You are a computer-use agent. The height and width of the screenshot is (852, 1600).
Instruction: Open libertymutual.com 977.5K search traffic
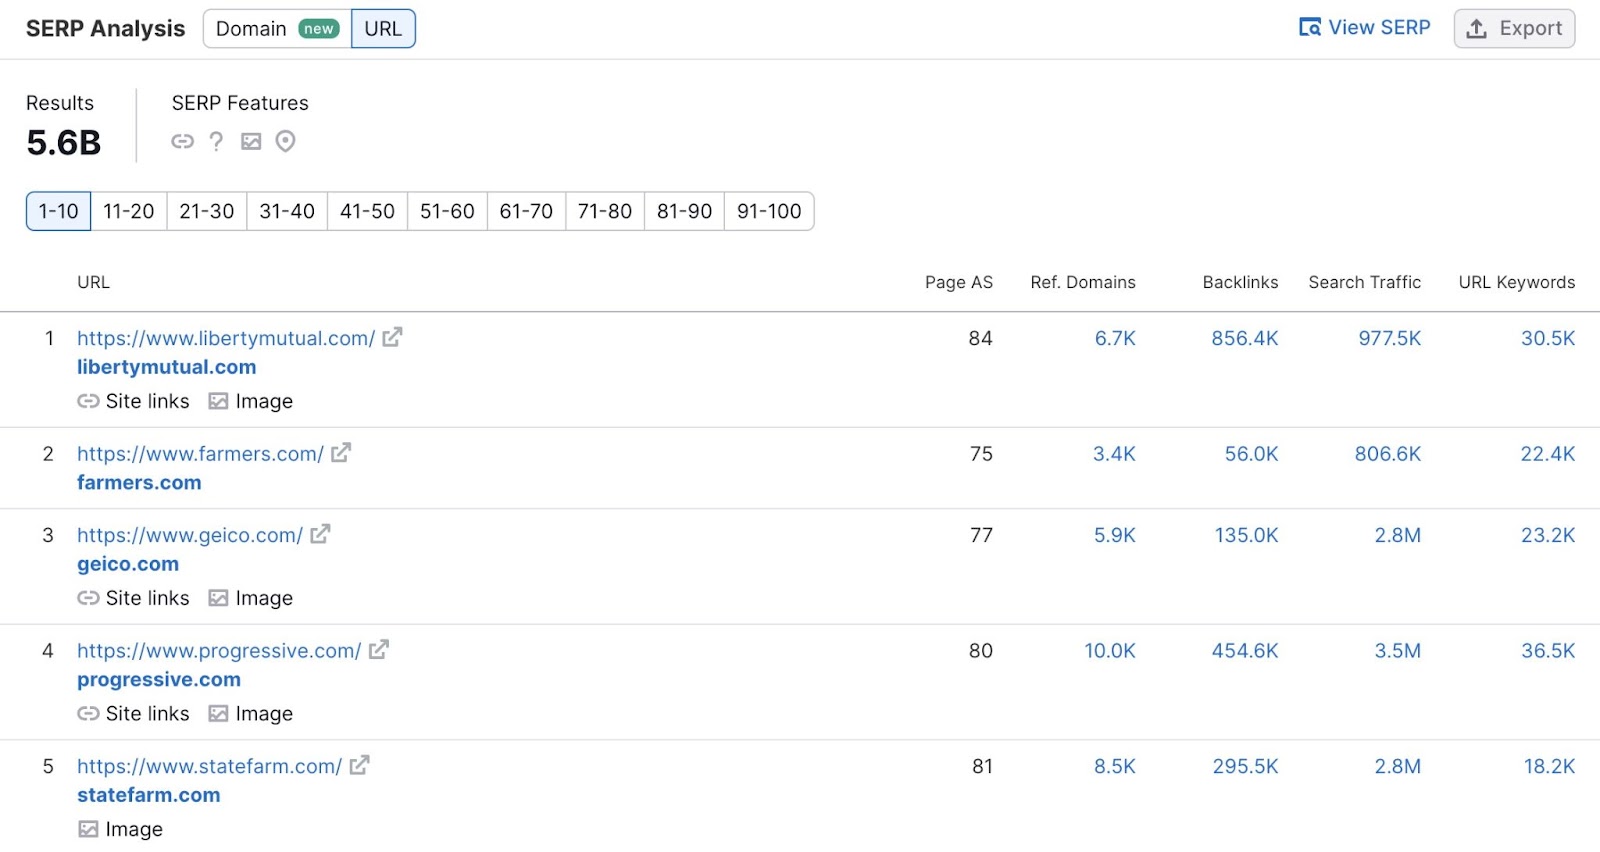1390,338
